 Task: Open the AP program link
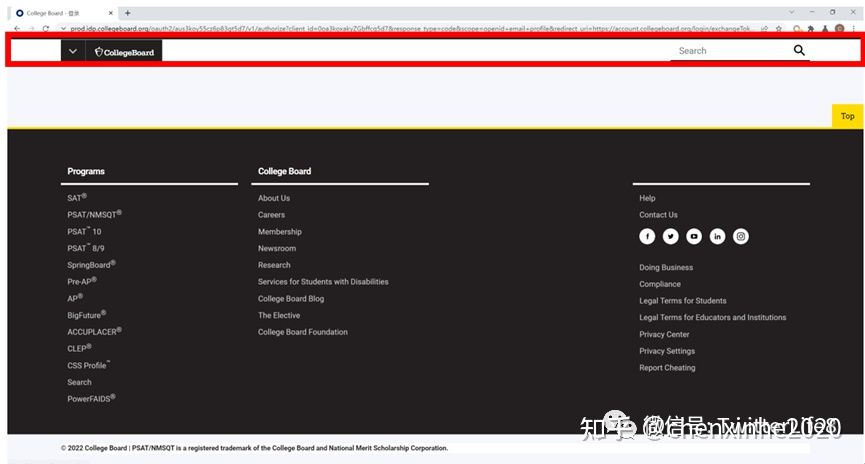(x=75, y=298)
